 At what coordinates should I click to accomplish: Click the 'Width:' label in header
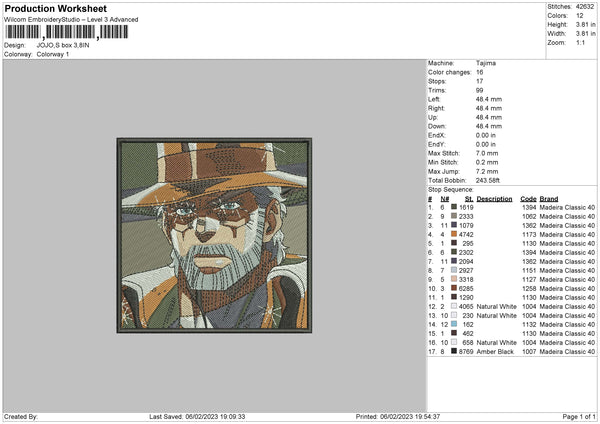pyautogui.click(x=557, y=34)
